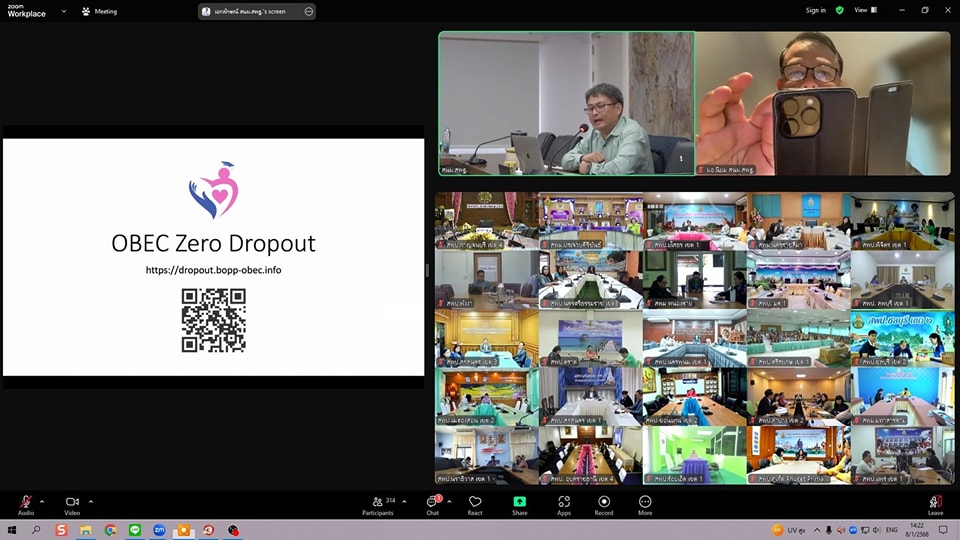Open the Windows Start menu
The image size is (960, 540).
(x=11, y=530)
